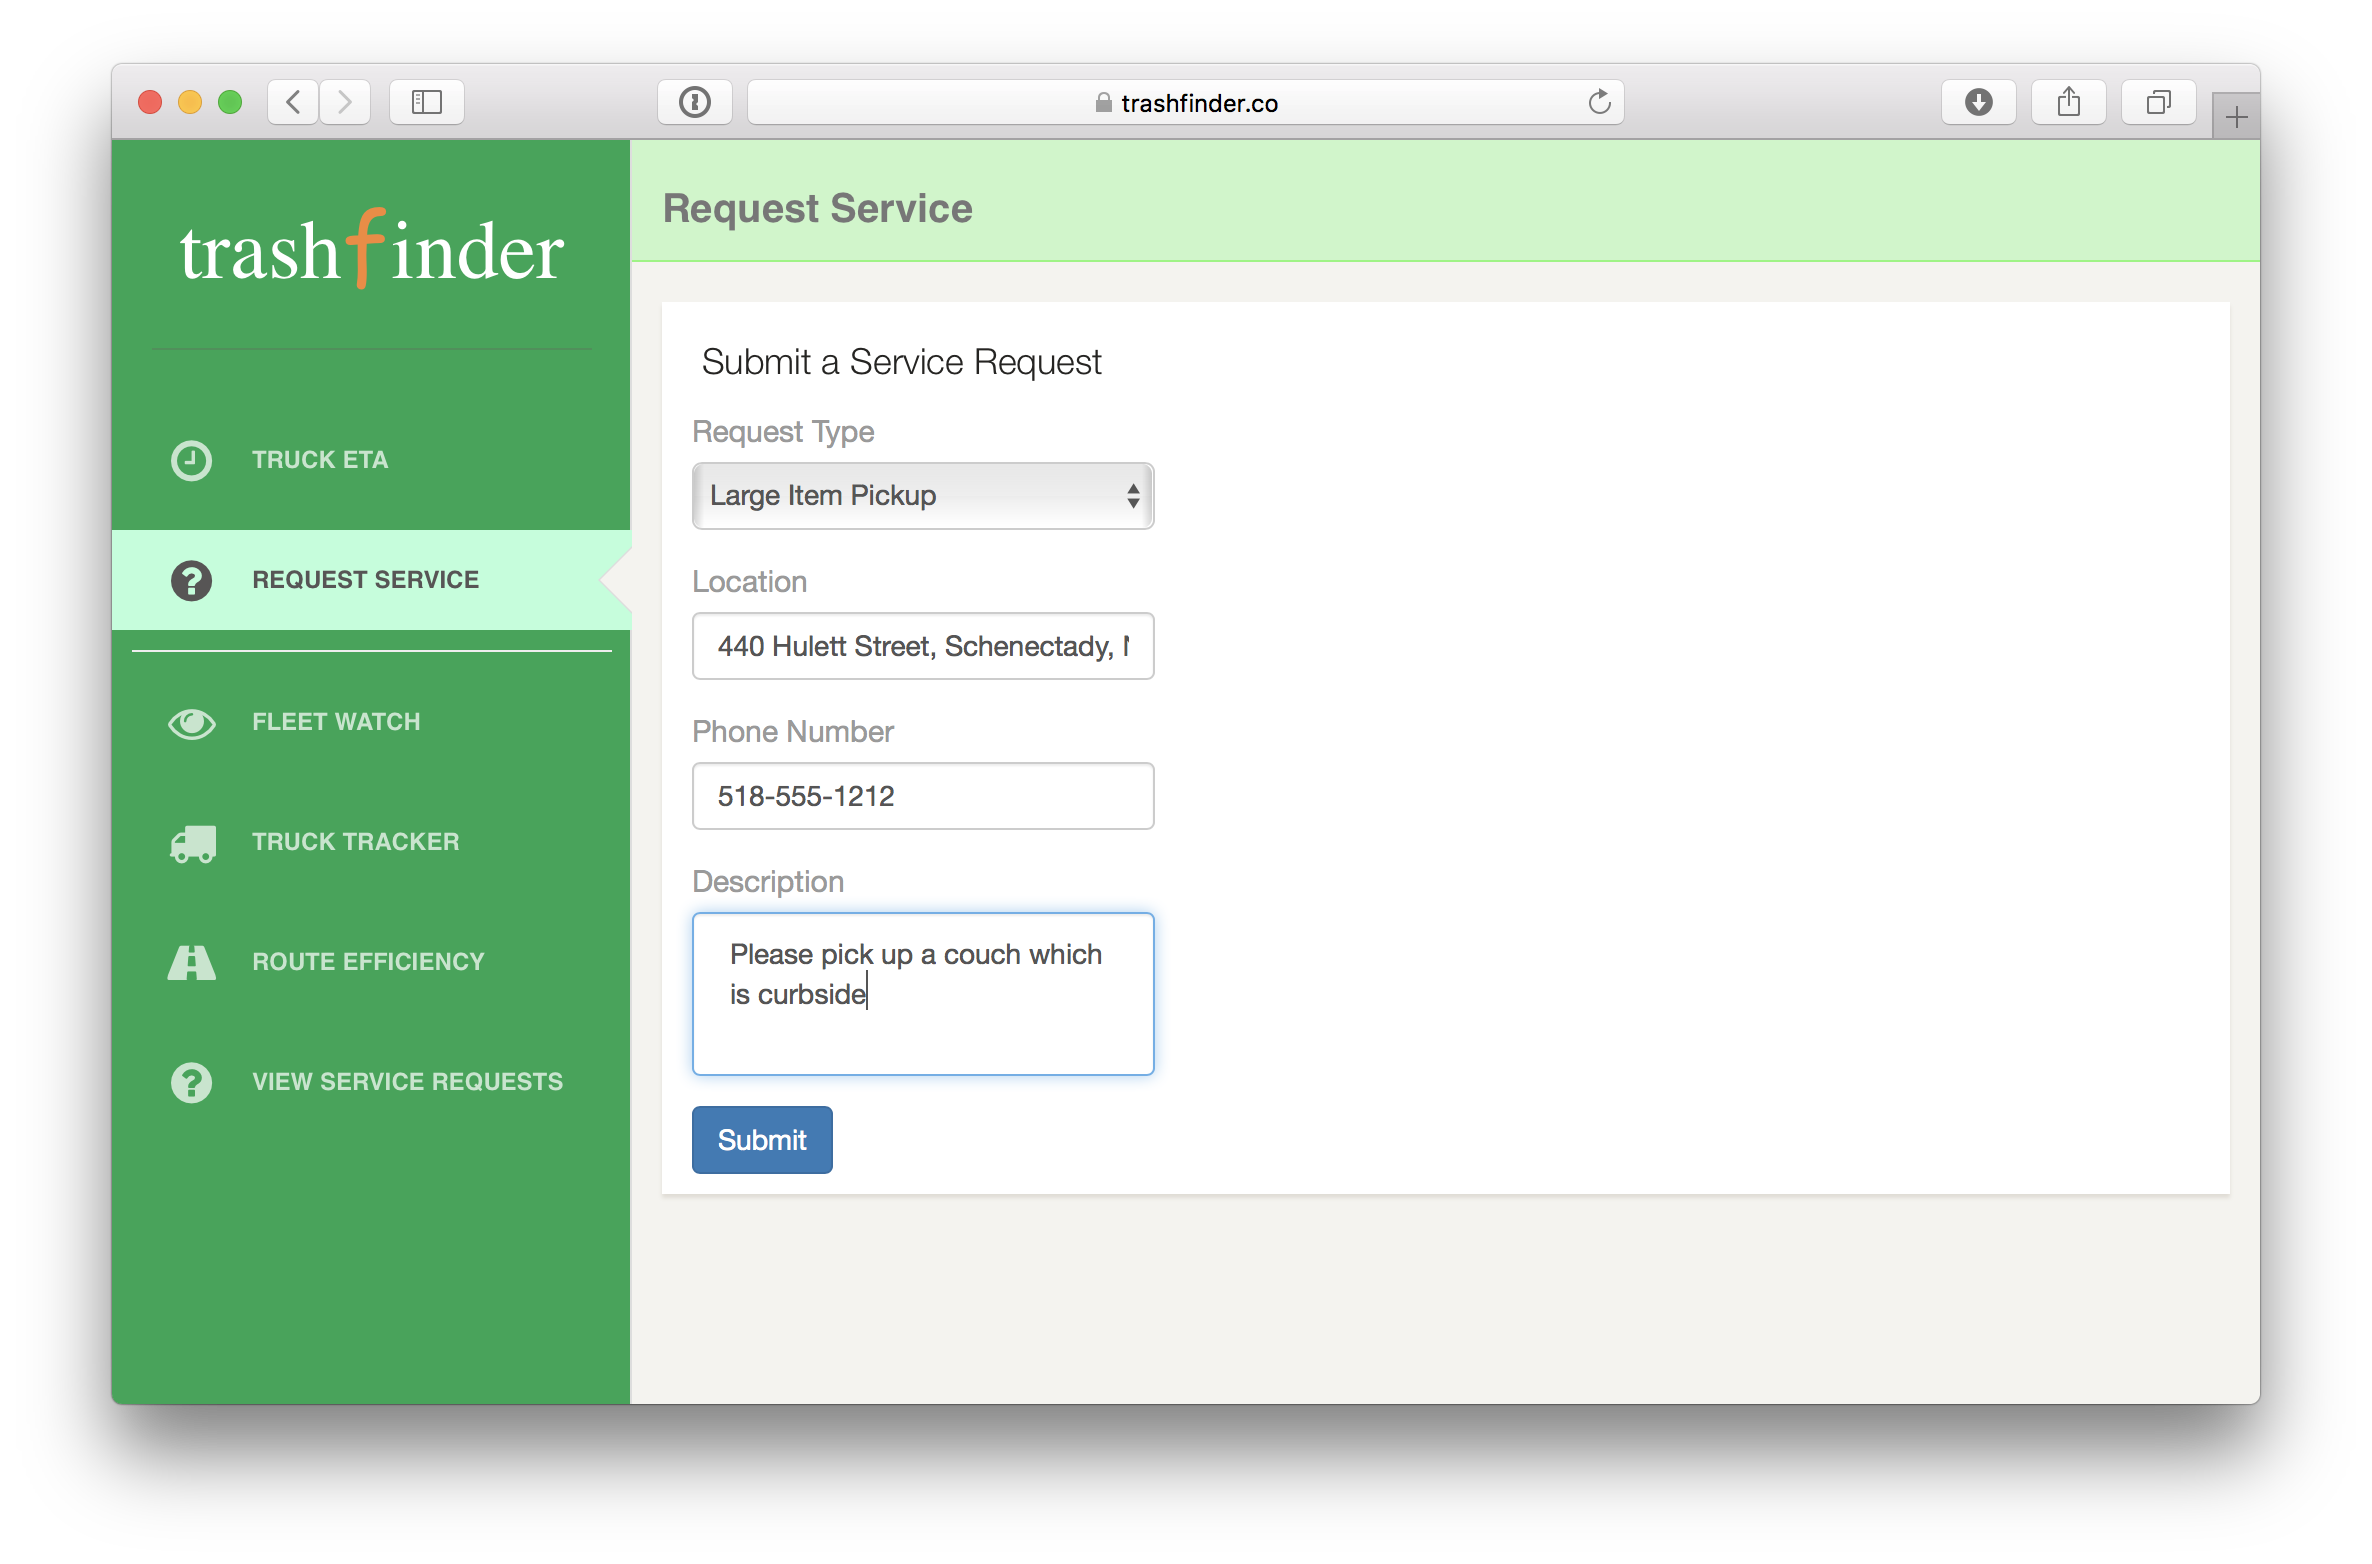Click the View Service Requests question icon
The image size is (2372, 1564).
pyautogui.click(x=191, y=1082)
